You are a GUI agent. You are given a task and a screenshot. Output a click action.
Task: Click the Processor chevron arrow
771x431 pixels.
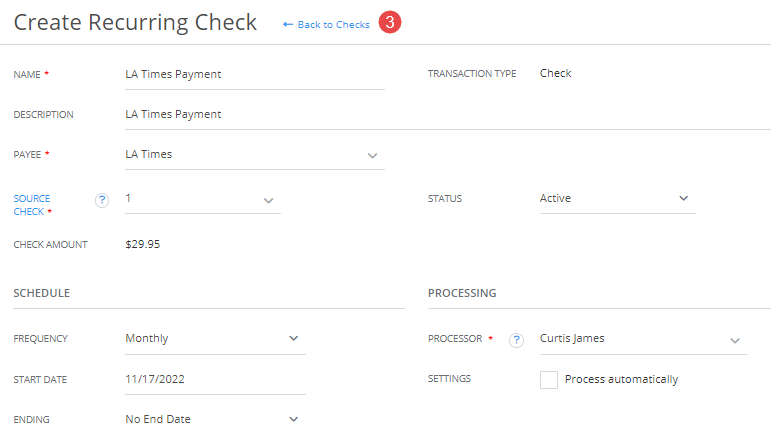pos(735,341)
